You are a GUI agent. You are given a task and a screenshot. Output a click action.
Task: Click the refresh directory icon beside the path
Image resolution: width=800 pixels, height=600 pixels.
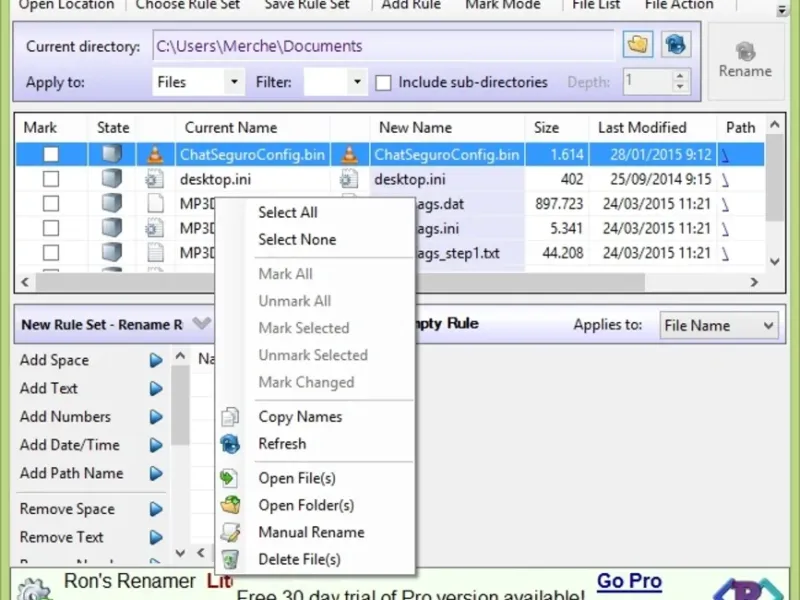pyautogui.click(x=676, y=45)
